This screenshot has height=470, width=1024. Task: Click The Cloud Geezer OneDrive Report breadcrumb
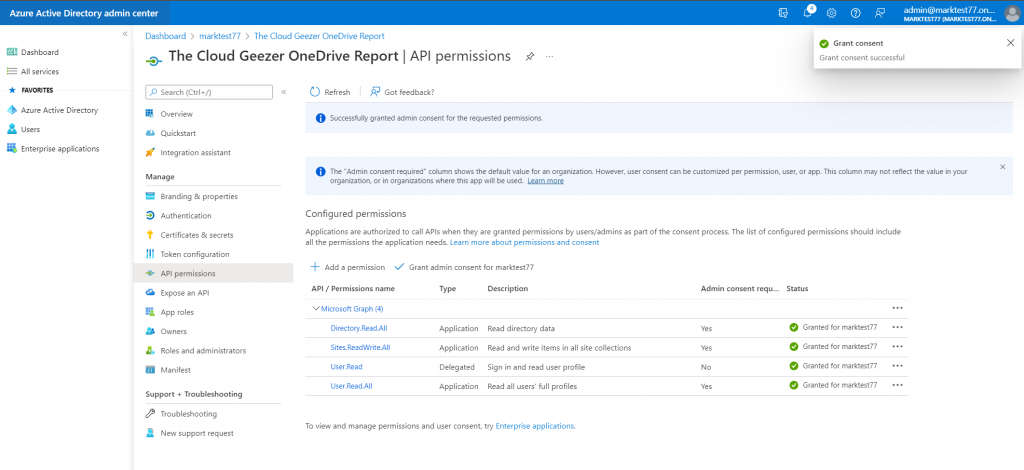click(319, 36)
